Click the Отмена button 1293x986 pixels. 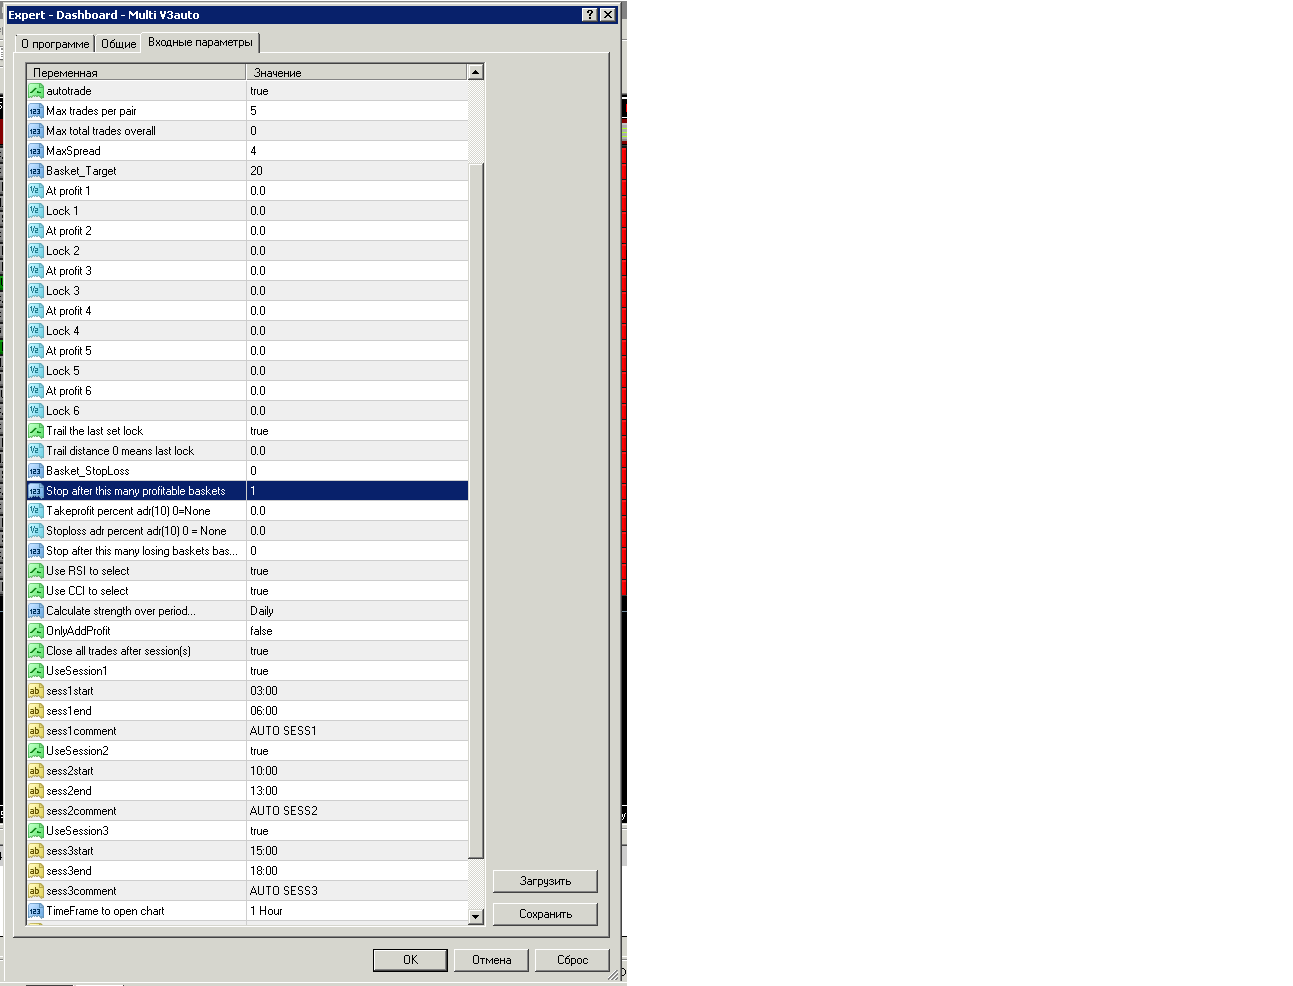491,960
